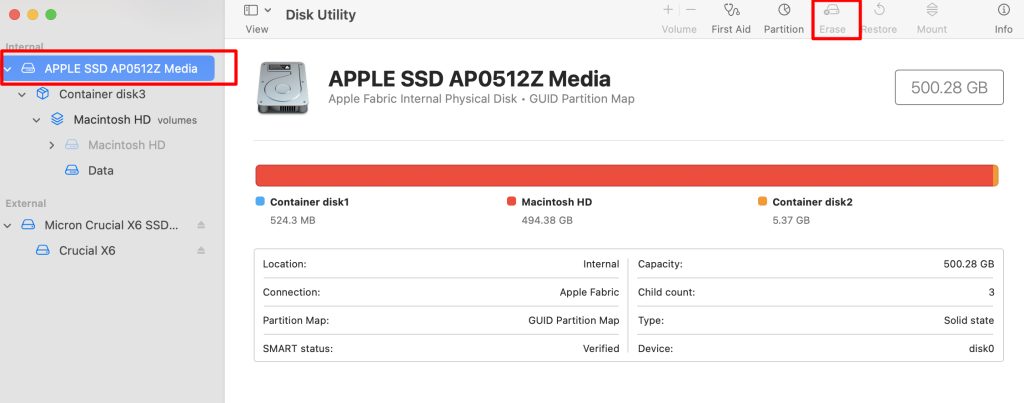Click the Disk Utility window title

point(321,14)
